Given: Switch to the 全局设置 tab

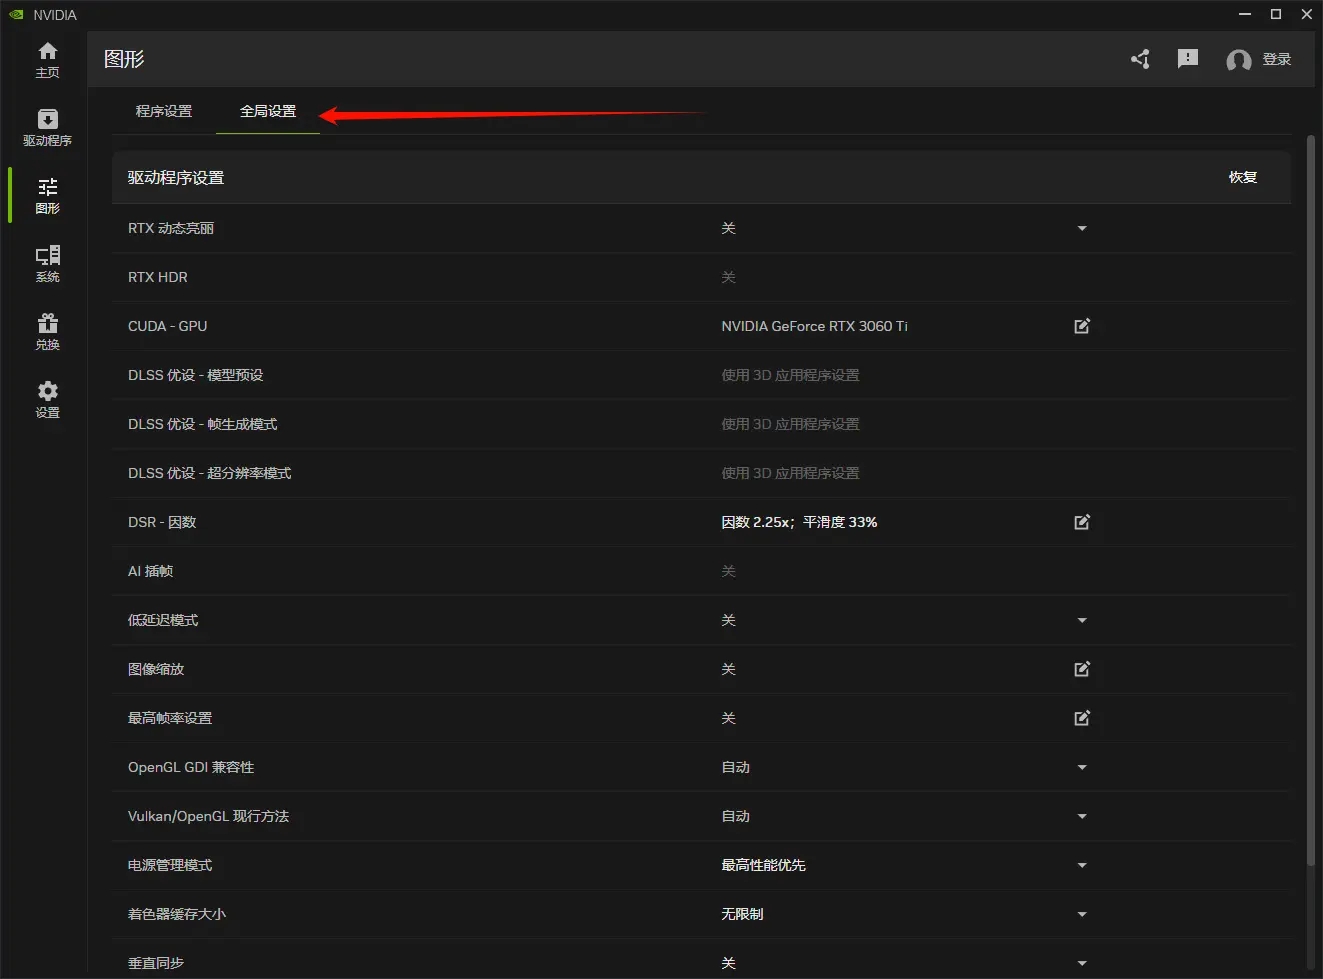Looking at the screenshot, I should [x=268, y=111].
